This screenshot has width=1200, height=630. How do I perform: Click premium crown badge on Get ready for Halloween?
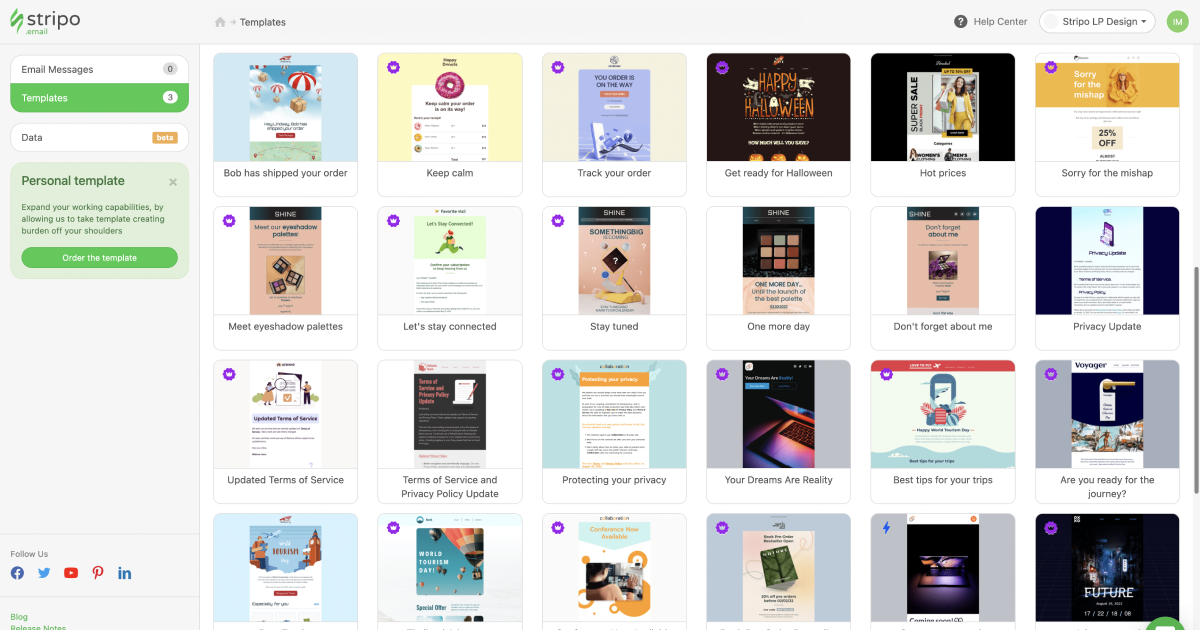click(721, 67)
